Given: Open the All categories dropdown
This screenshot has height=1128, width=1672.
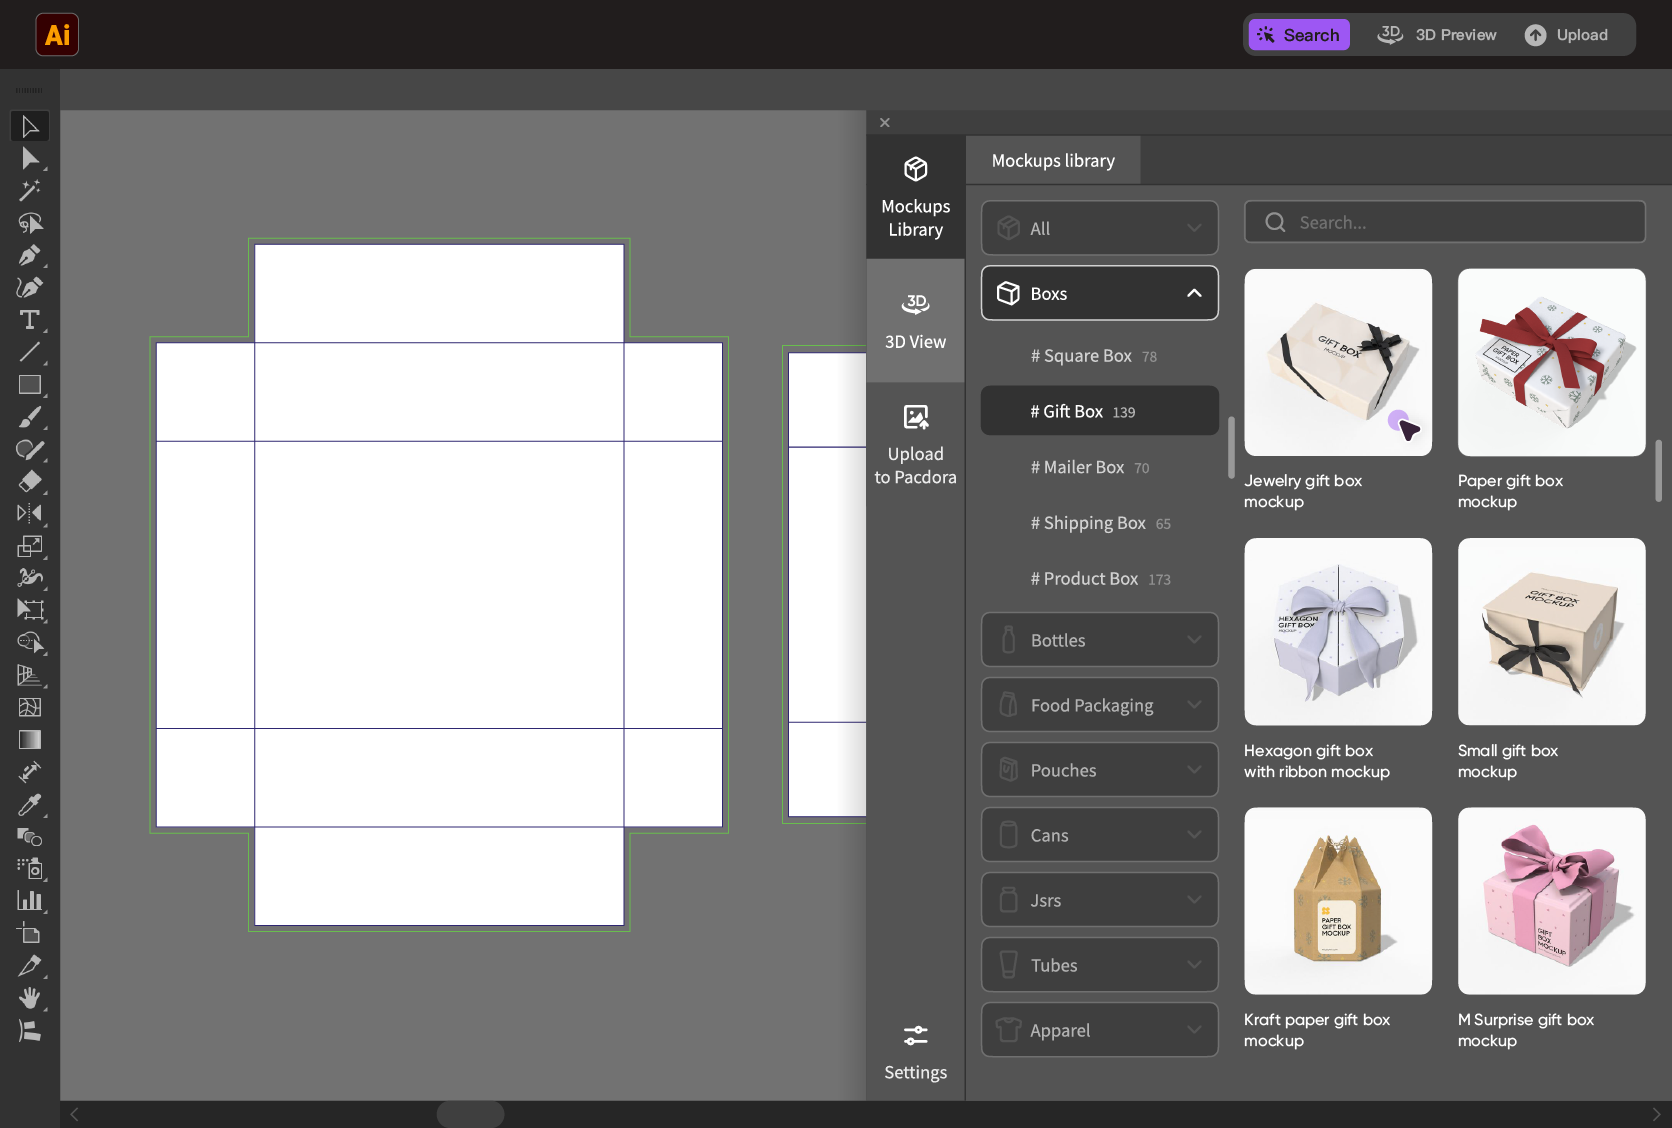Looking at the screenshot, I should [x=1099, y=228].
